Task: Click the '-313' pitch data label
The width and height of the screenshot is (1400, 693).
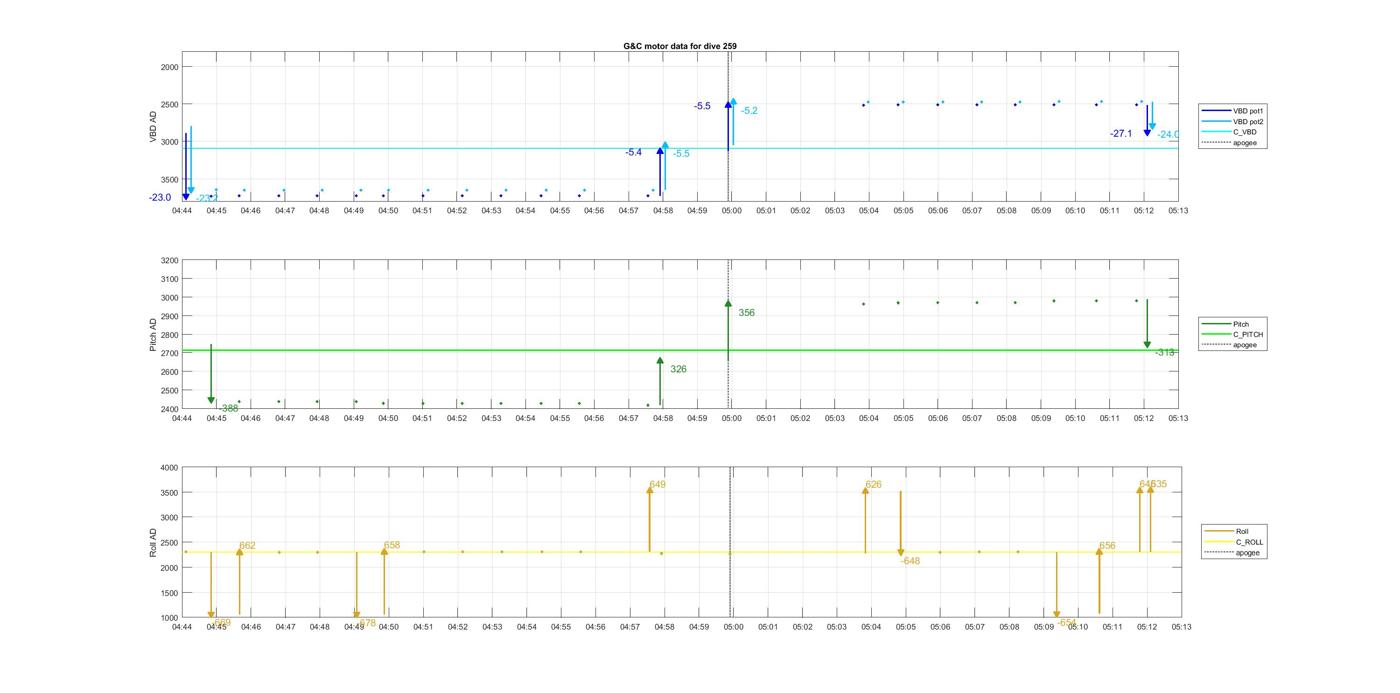Action: tap(1165, 352)
